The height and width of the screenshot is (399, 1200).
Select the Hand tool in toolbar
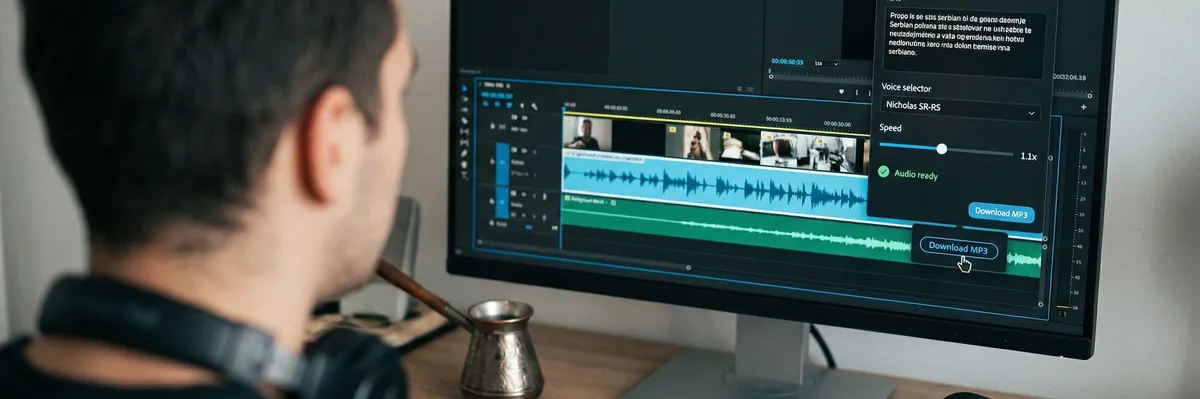(x=464, y=164)
